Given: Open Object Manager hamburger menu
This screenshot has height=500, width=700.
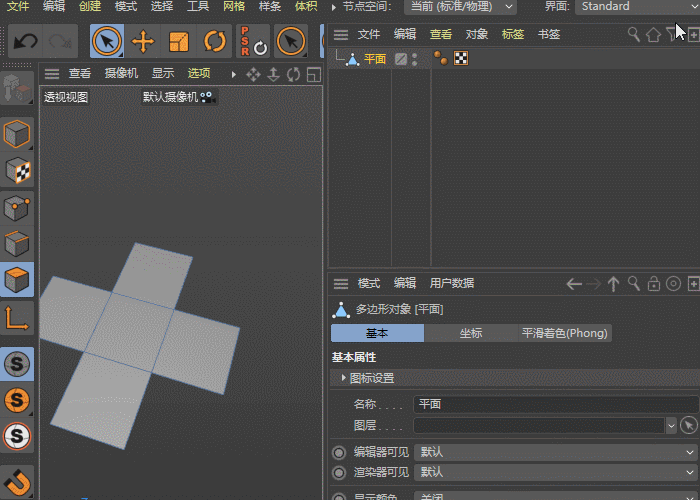Looking at the screenshot, I should coord(341,34).
